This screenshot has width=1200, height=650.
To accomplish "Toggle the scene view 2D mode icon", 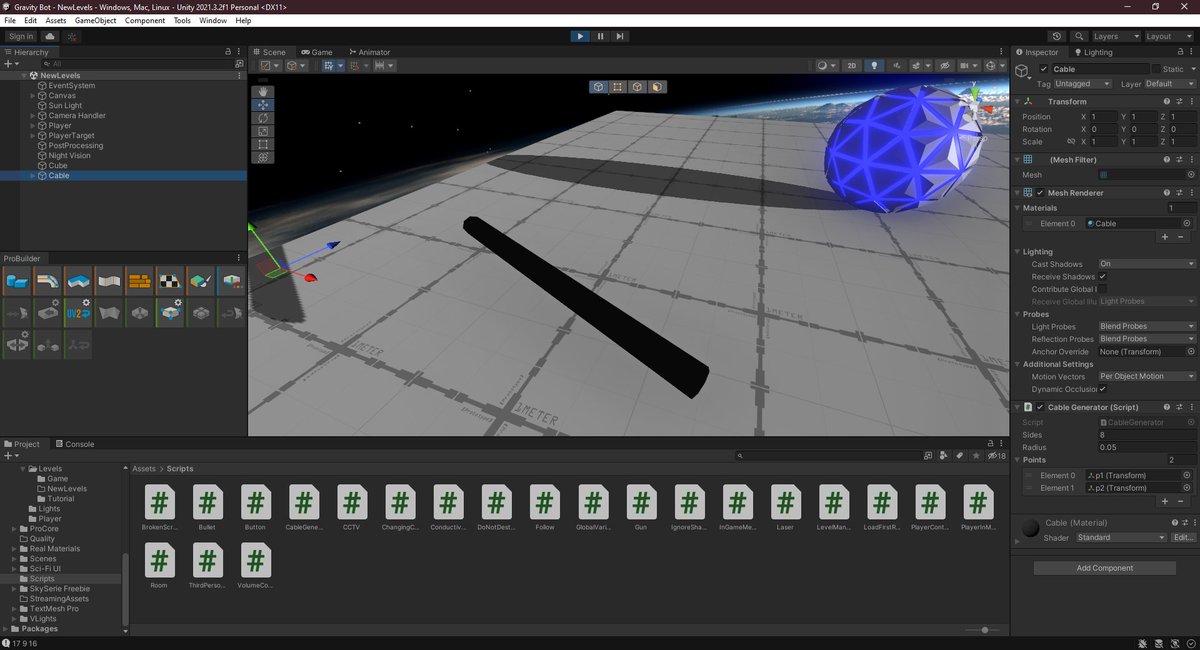I will (x=852, y=65).
